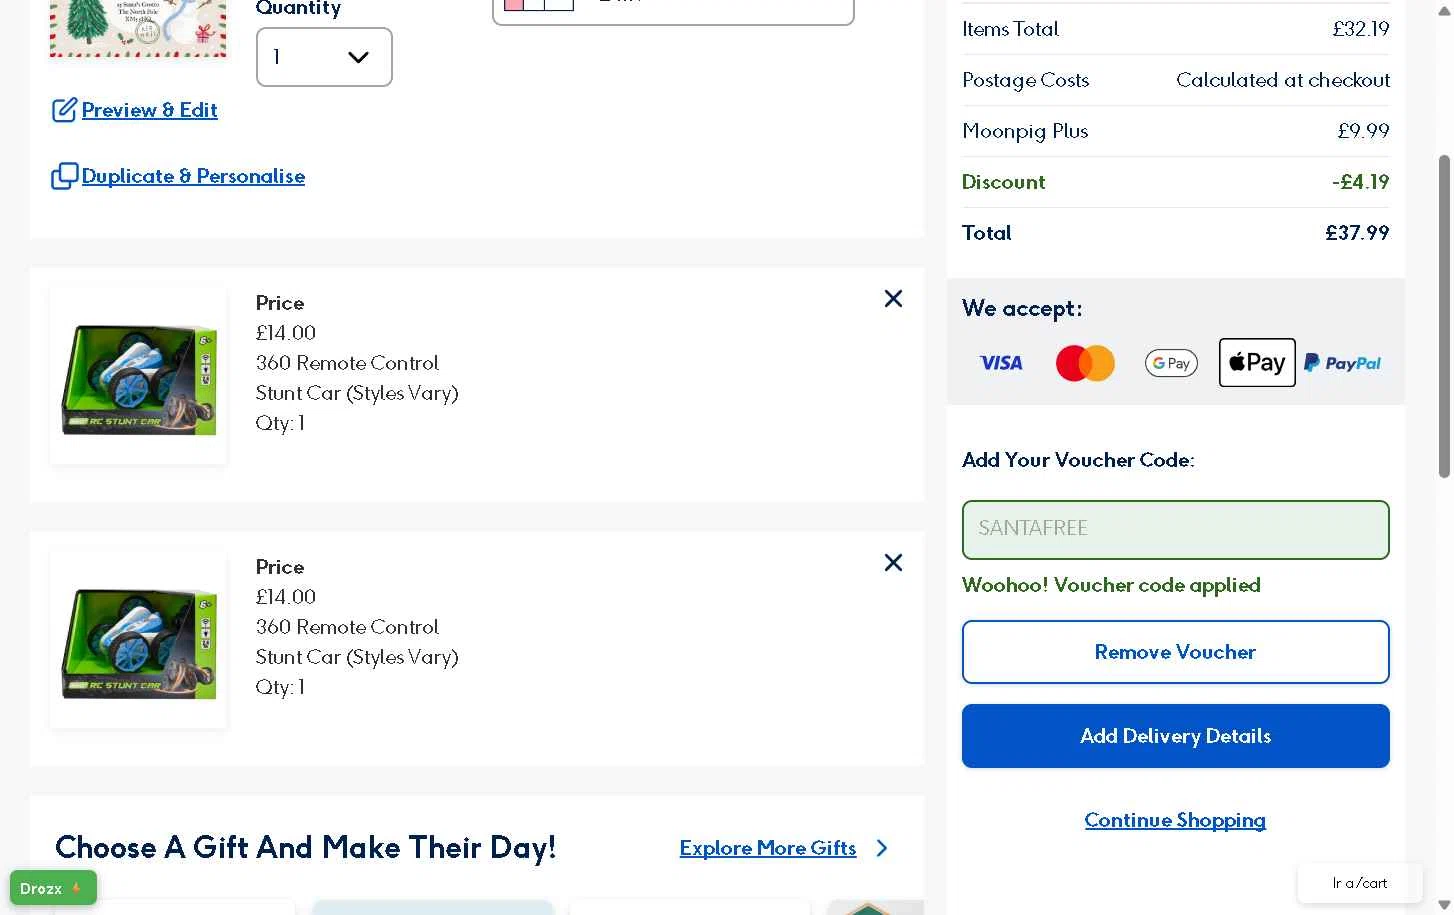Click the first stunt car thumbnail
Image resolution: width=1454 pixels, height=915 pixels.
coord(138,377)
